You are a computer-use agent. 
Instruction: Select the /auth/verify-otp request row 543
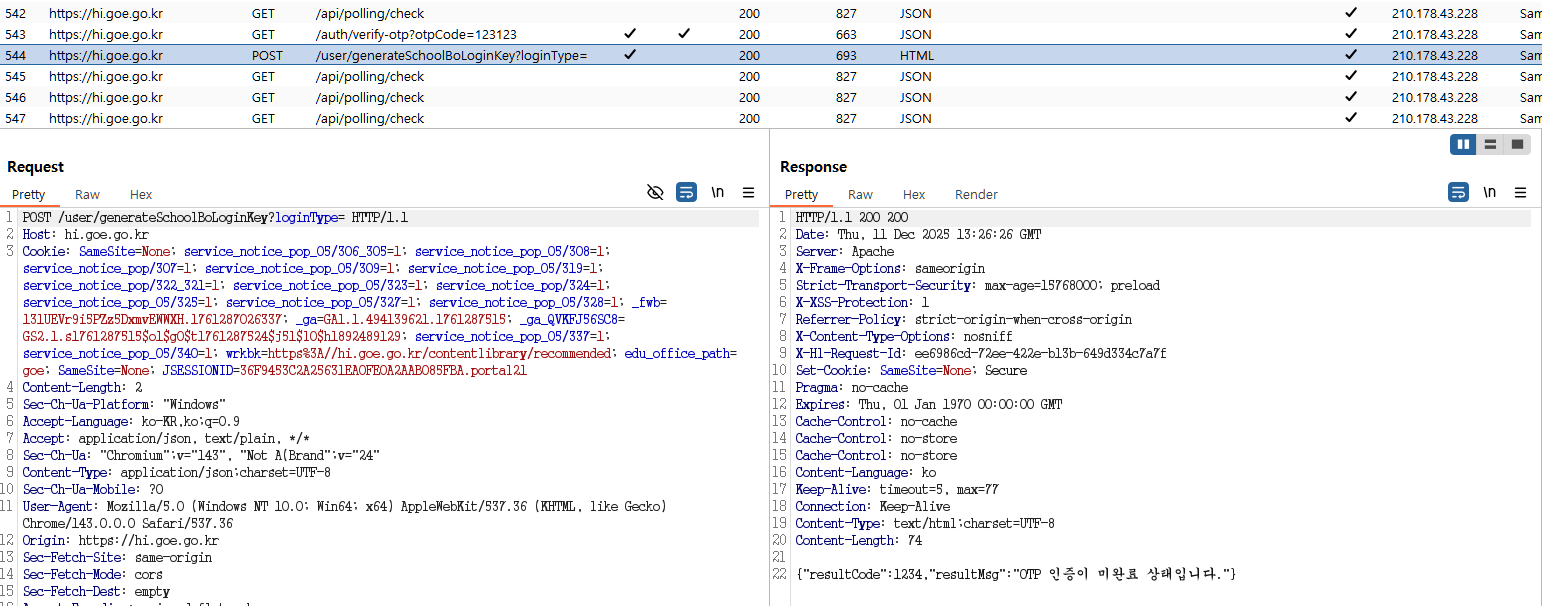(x=415, y=34)
